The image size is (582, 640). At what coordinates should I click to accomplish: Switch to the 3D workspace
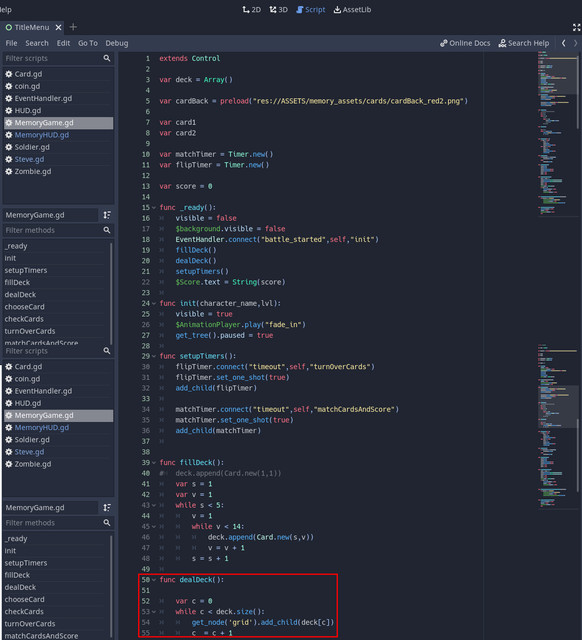click(x=278, y=9)
